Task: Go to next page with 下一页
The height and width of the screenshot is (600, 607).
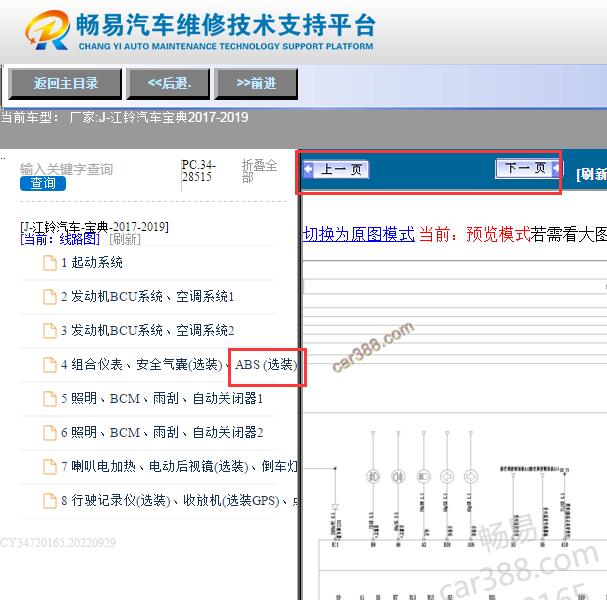Action: [x=528, y=169]
